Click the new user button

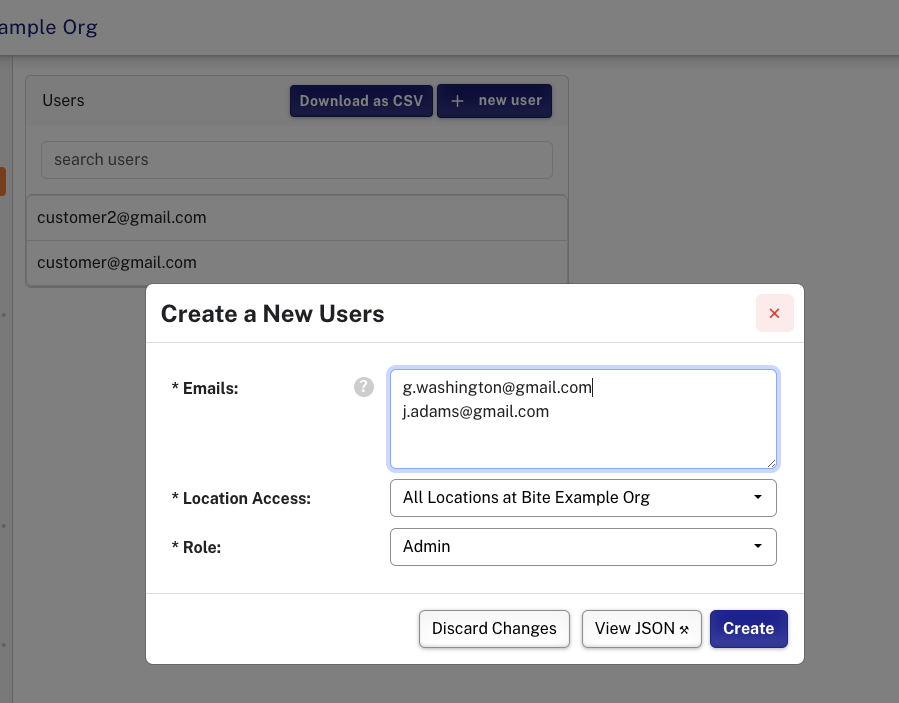pyautogui.click(x=494, y=101)
